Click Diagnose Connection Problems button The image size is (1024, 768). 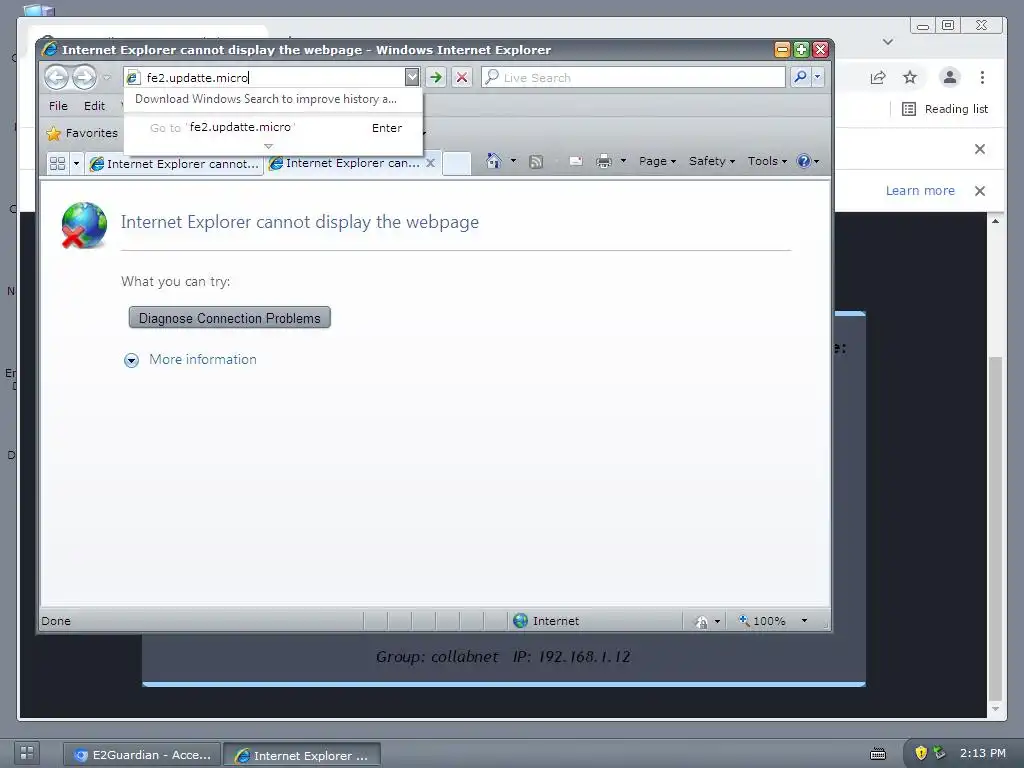click(x=230, y=318)
